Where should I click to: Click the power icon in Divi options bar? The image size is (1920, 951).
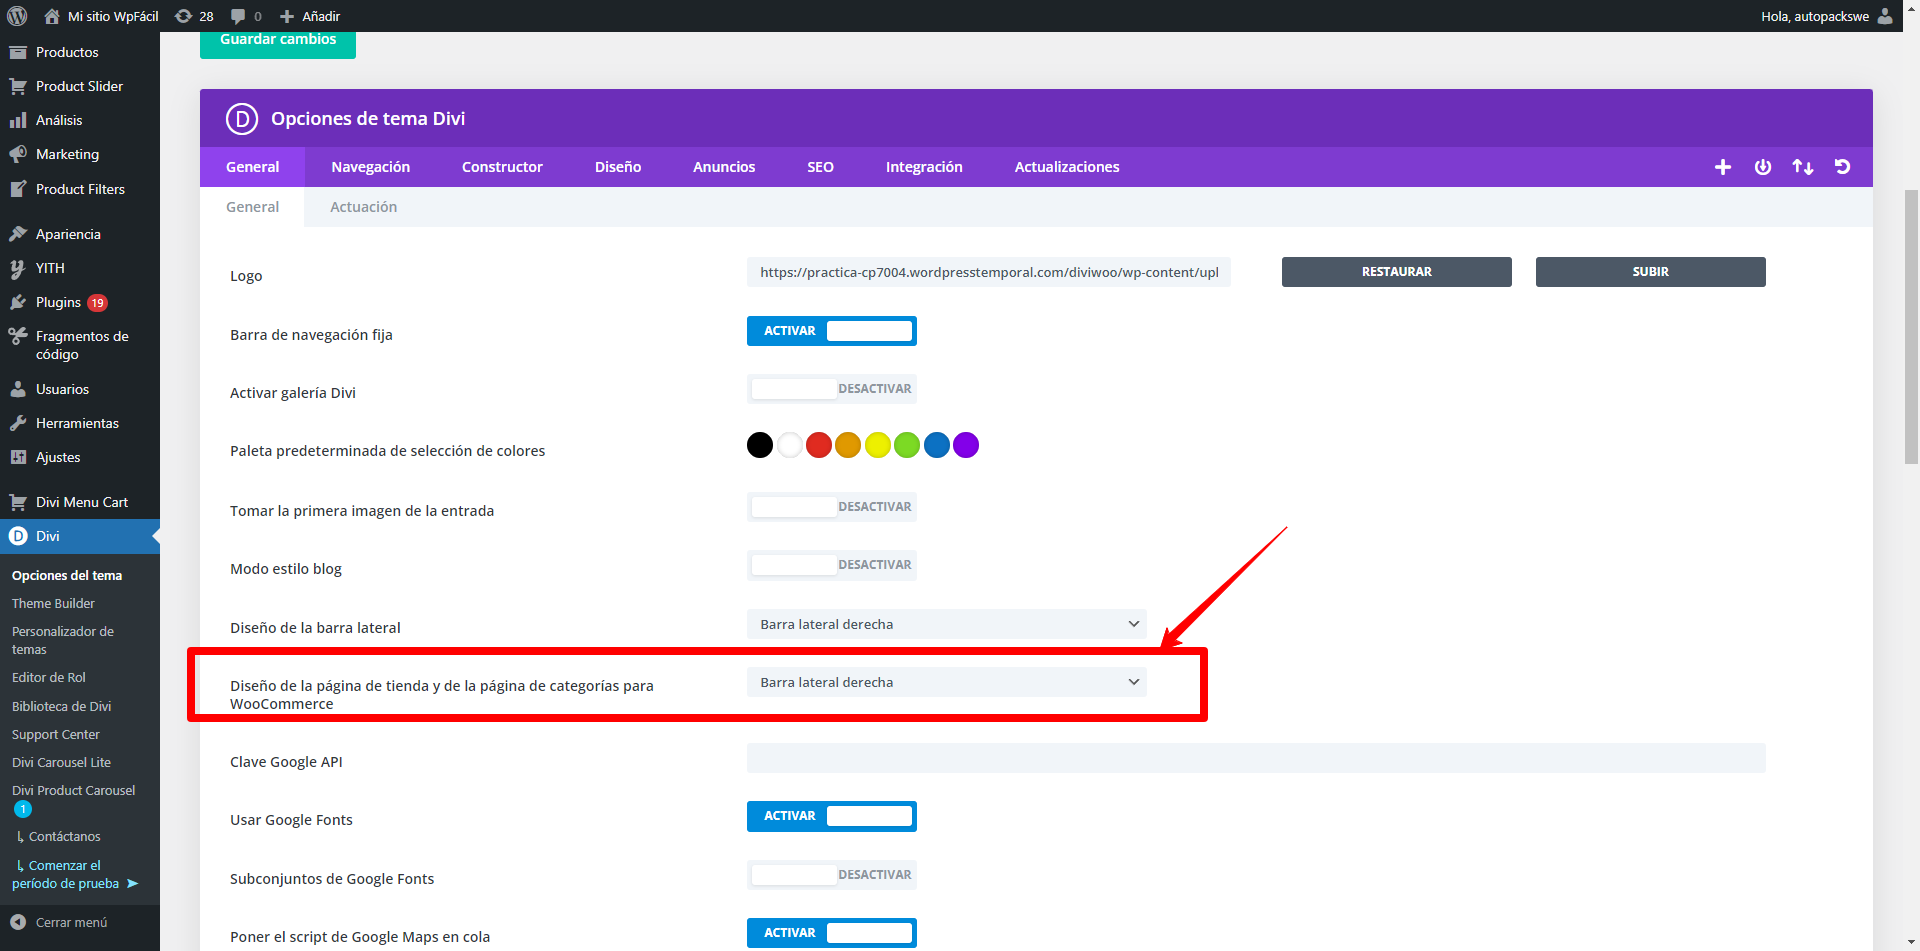(1763, 167)
